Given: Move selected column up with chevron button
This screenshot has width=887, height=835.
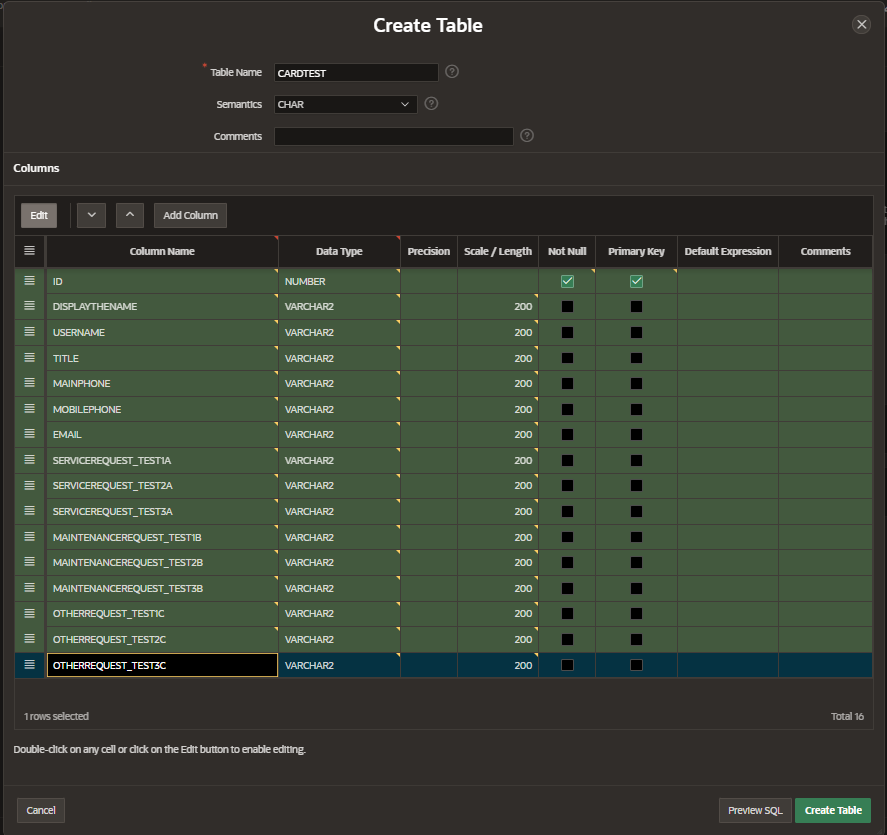Looking at the screenshot, I should (130, 215).
